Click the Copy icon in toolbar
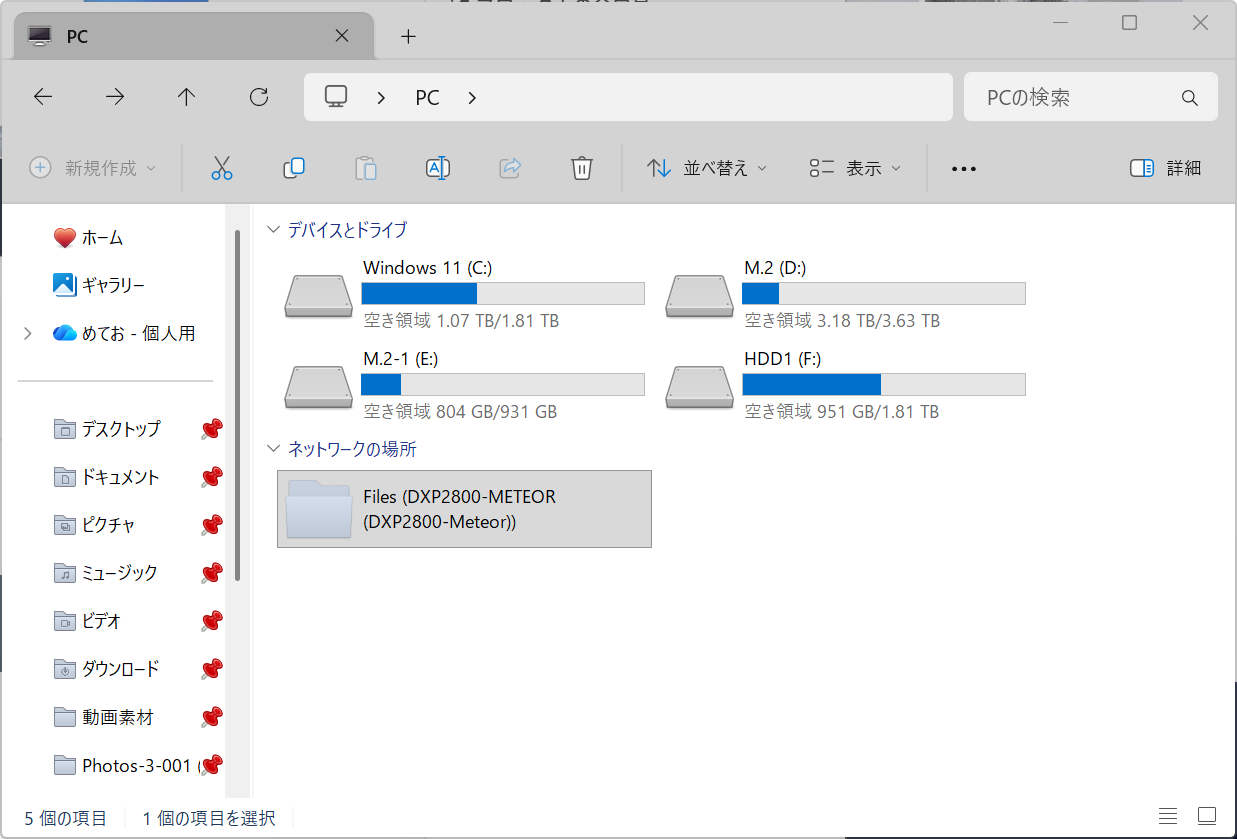The height and width of the screenshot is (839, 1237). (x=294, y=168)
